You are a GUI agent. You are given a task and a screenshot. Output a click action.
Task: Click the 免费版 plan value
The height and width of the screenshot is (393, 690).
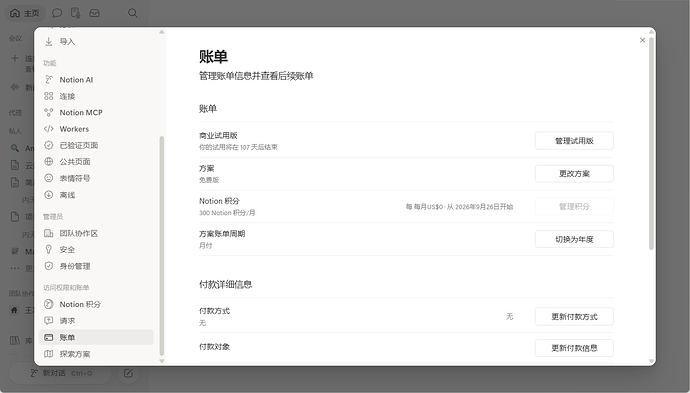point(209,180)
